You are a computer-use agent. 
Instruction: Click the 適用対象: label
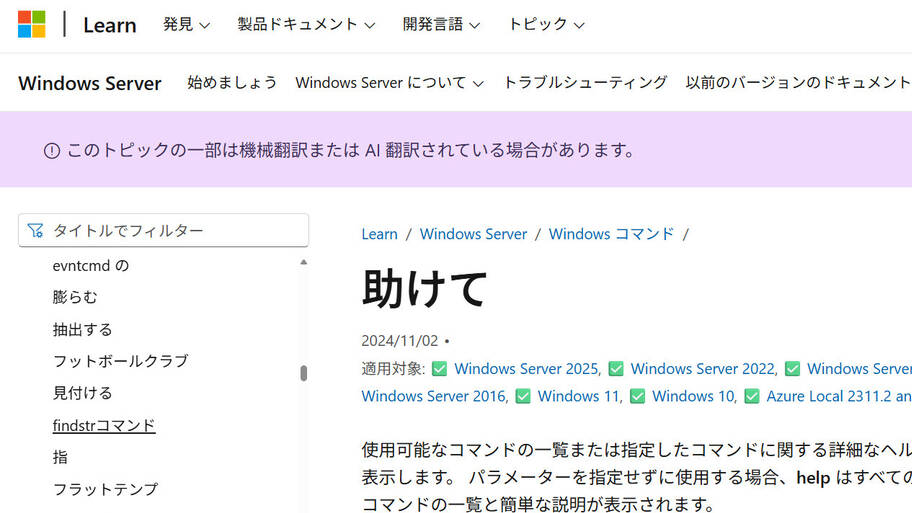pos(393,369)
